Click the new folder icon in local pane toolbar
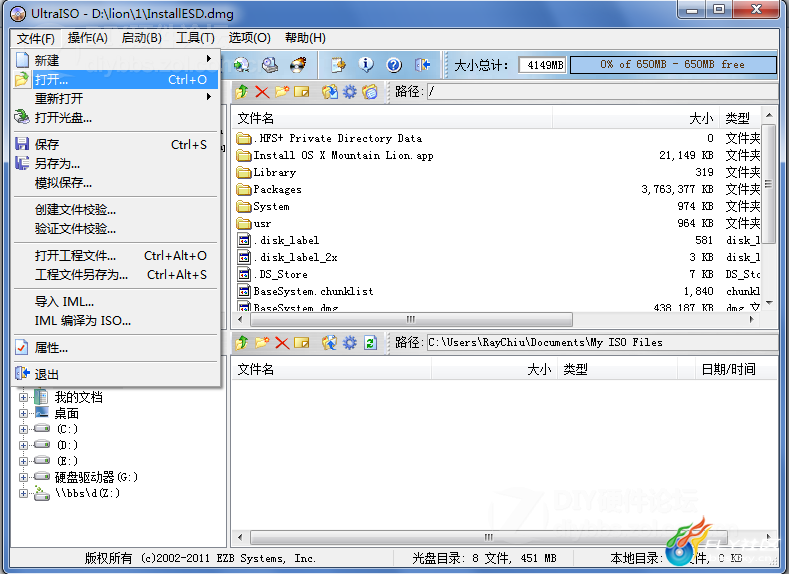This screenshot has height=574, width=789. coord(262,343)
